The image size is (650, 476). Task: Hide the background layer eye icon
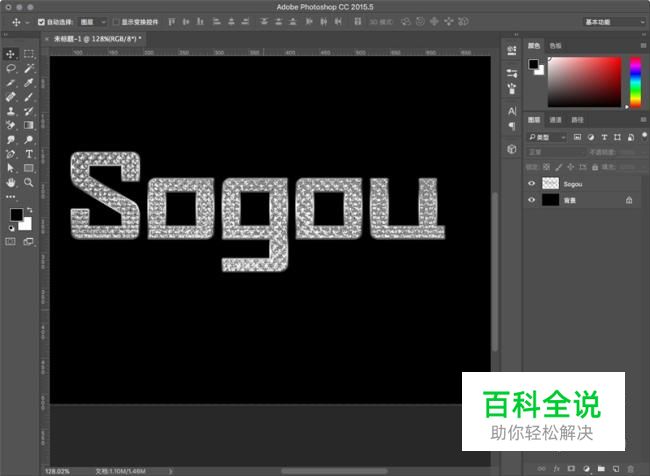click(531, 200)
